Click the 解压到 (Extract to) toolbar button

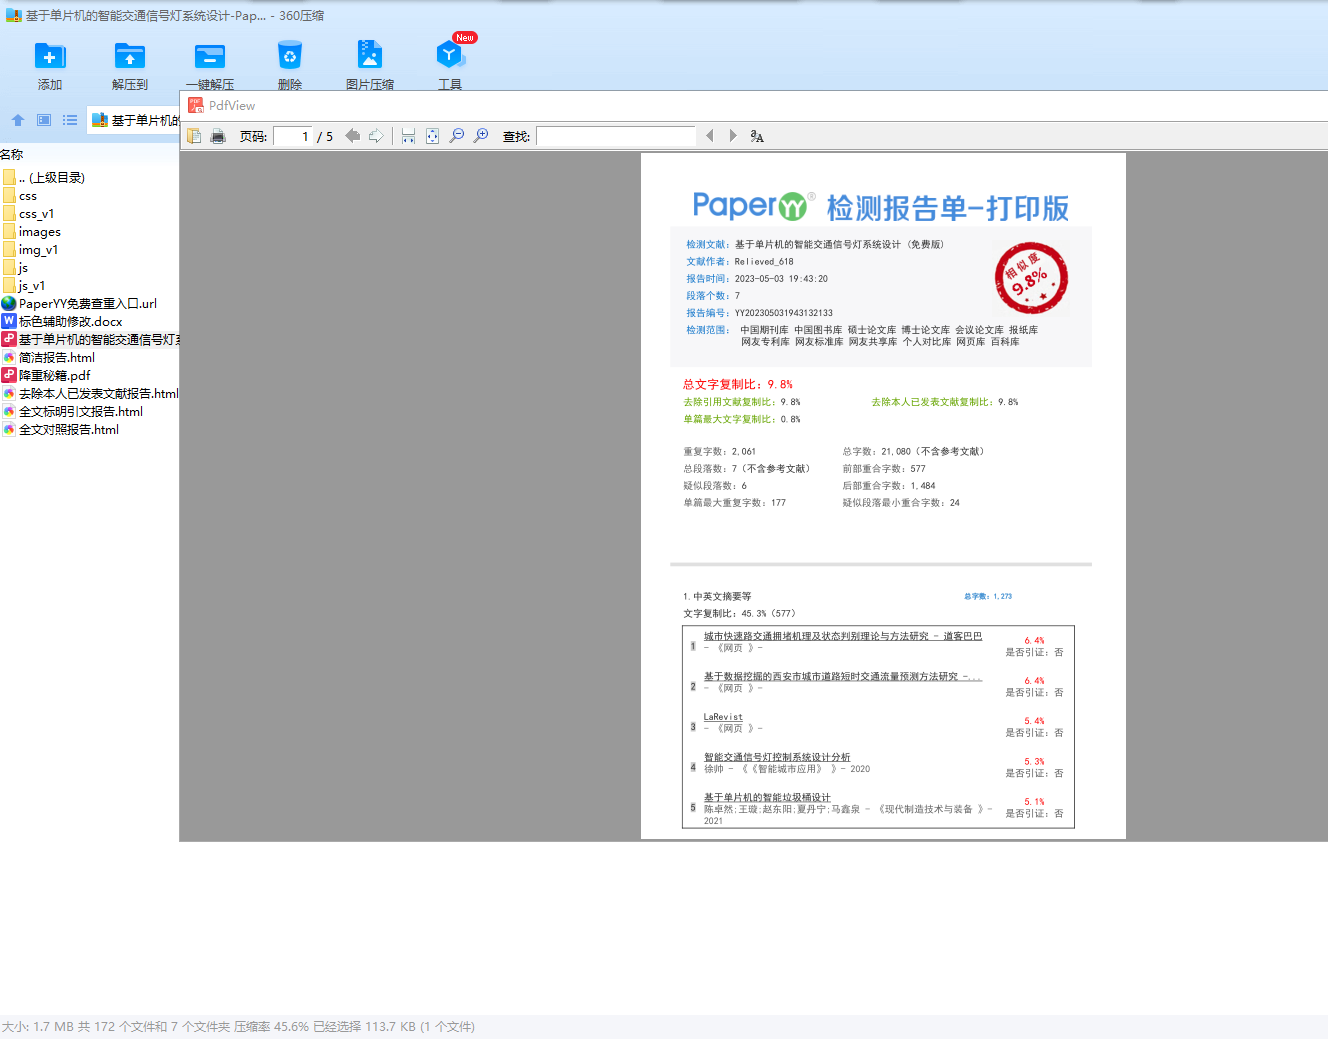[130, 66]
